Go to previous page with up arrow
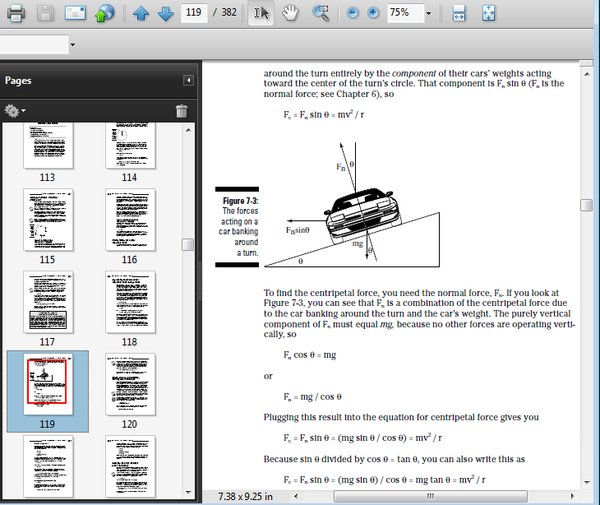The image size is (600, 505). (141, 14)
